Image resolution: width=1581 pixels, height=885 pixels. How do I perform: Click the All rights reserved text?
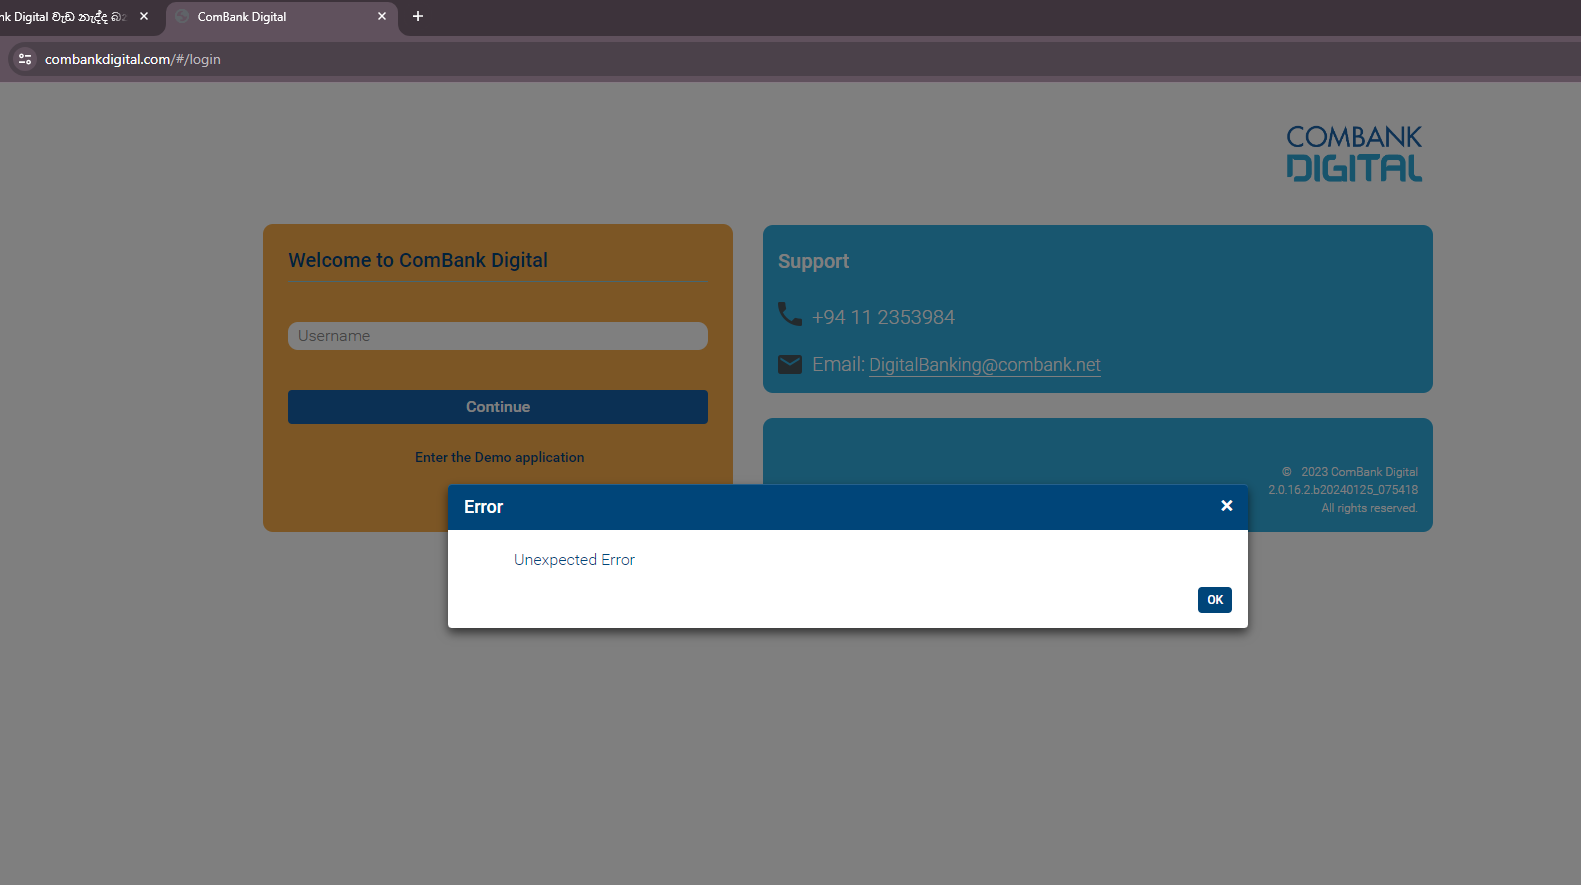(1369, 508)
